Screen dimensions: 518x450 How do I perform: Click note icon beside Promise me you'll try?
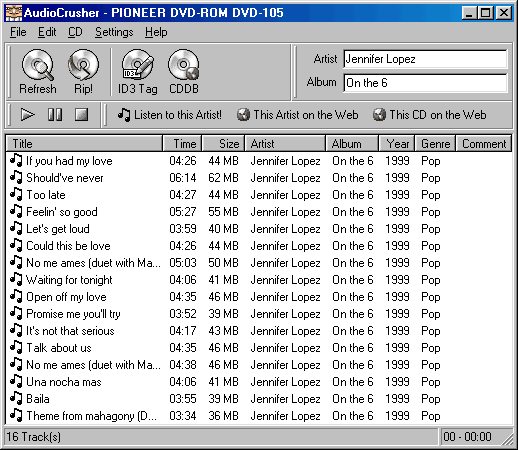16,313
